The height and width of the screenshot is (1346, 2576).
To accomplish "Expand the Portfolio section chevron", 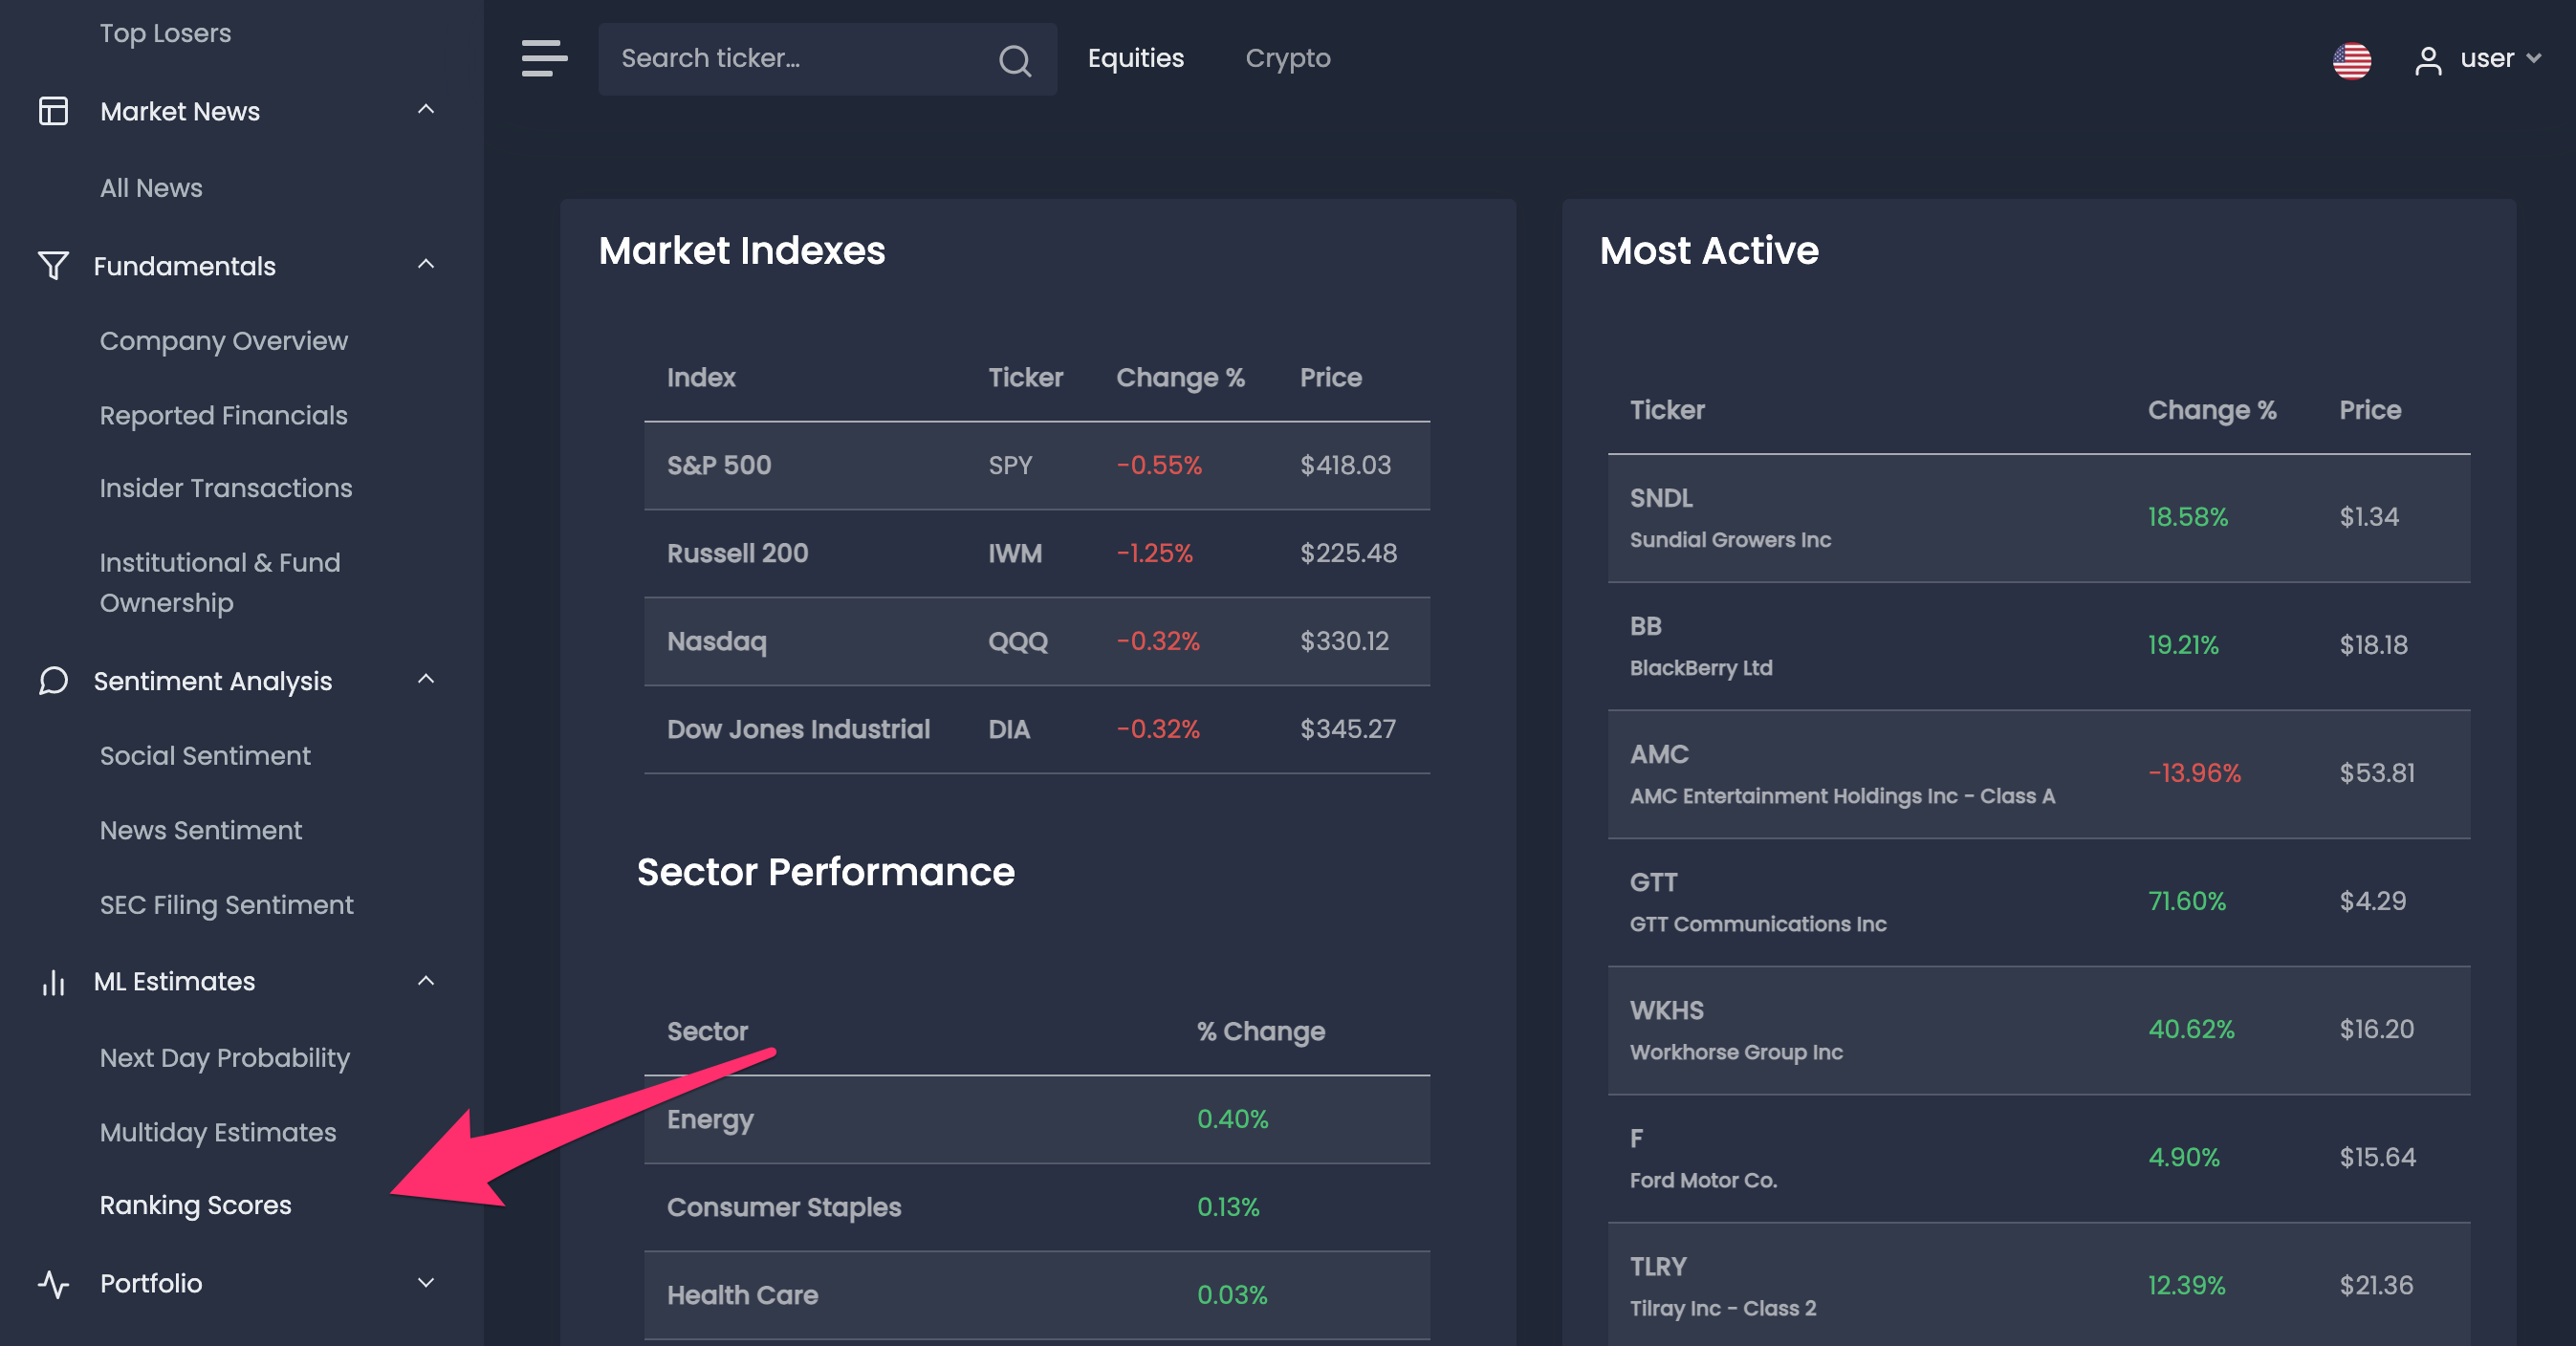I will point(426,1283).
